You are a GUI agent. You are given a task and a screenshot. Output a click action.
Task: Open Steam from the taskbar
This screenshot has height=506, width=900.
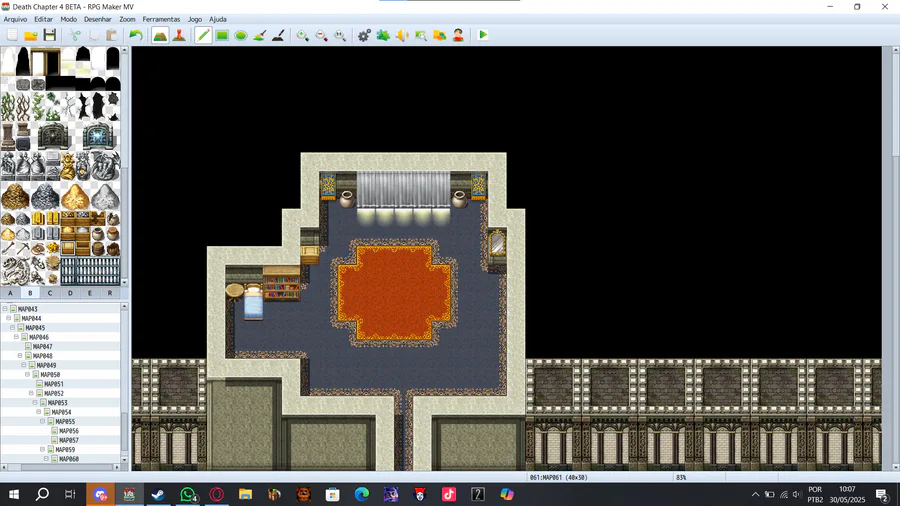tap(158, 494)
